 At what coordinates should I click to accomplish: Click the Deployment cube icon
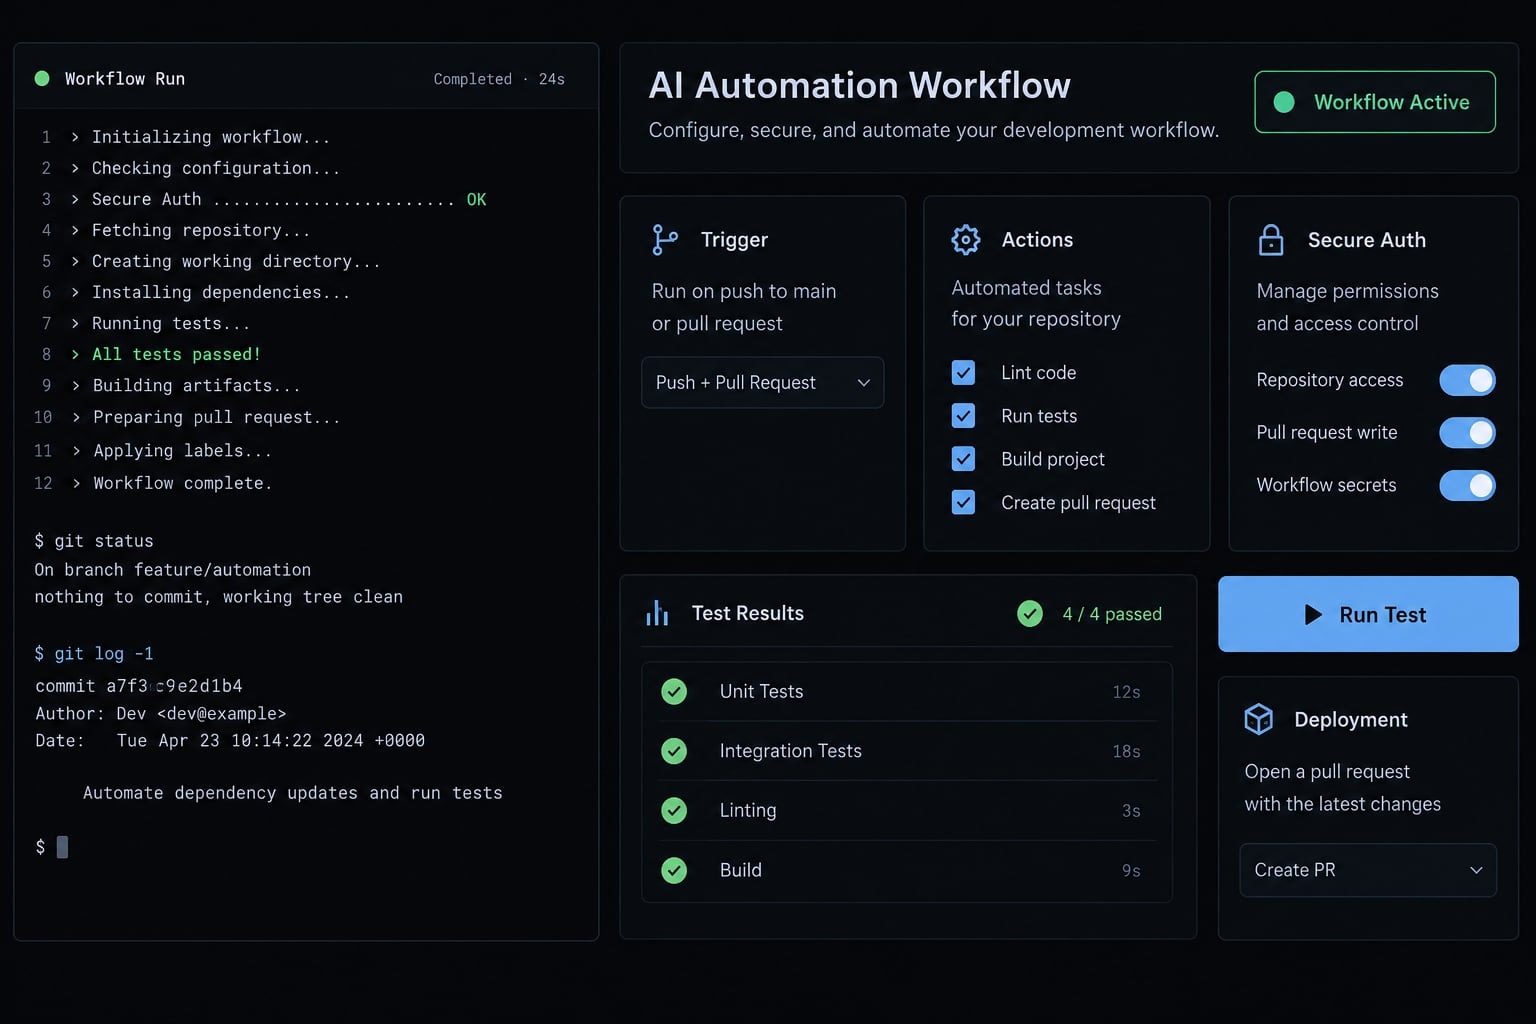[x=1258, y=719]
